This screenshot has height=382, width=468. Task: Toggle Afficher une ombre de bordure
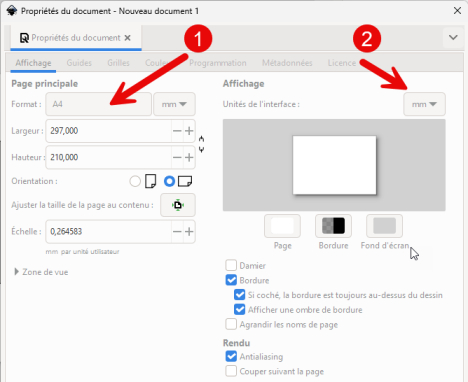[x=239, y=309]
